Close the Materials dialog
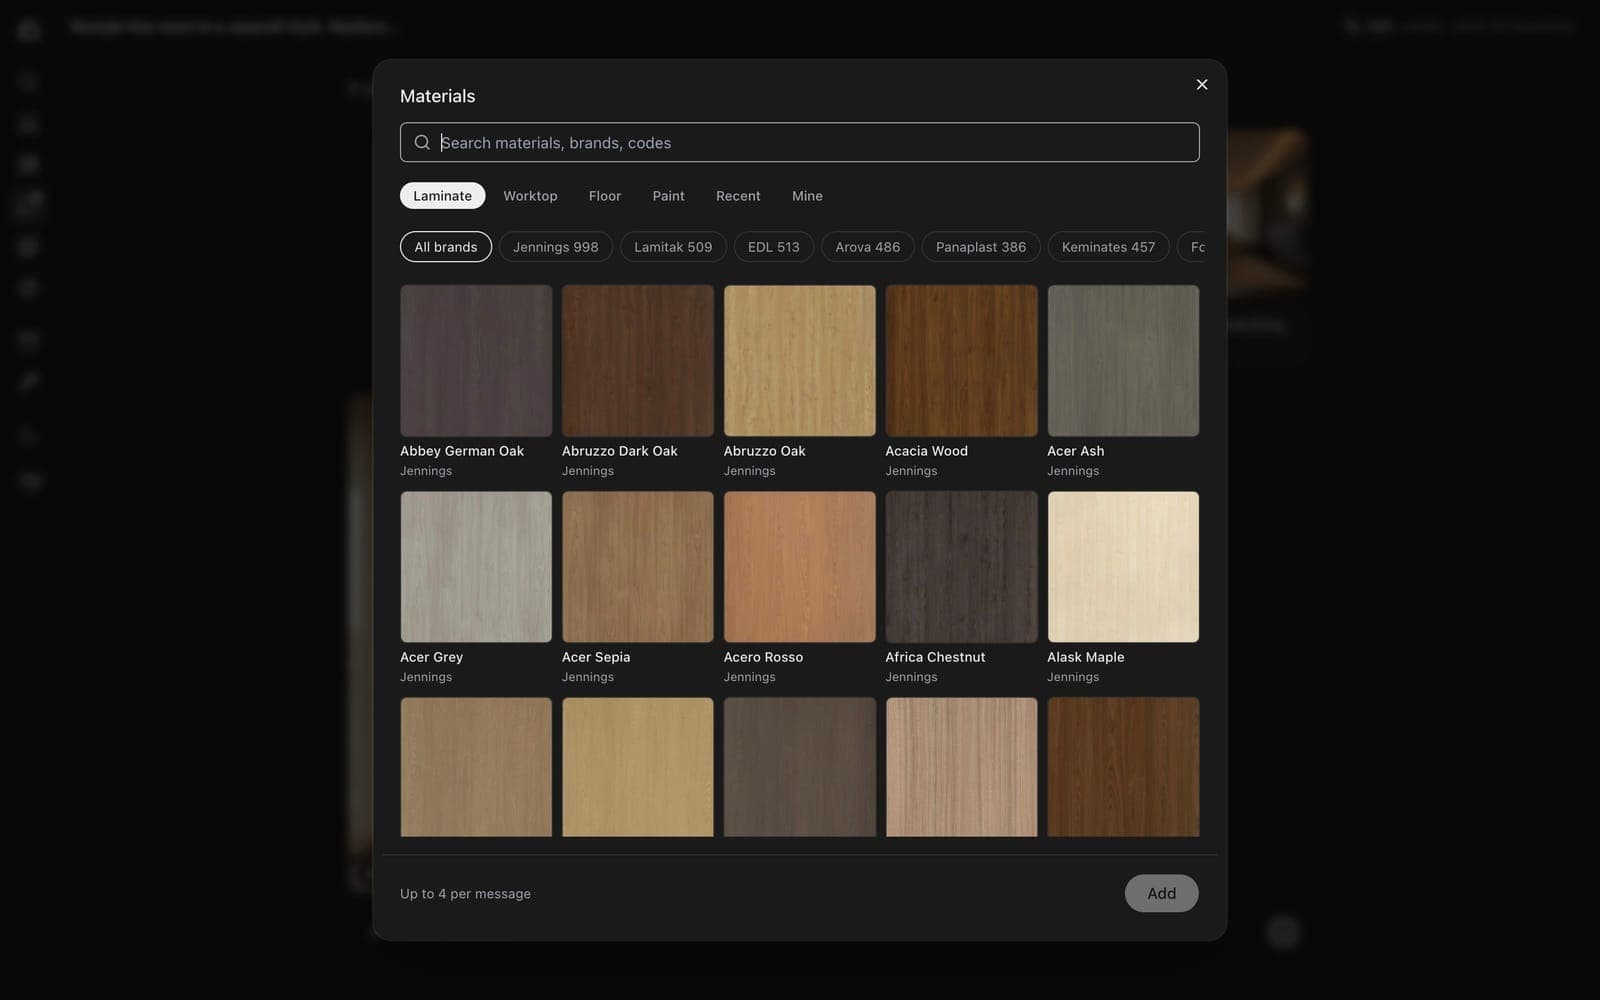This screenshot has width=1600, height=1000. (x=1202, y=84)
